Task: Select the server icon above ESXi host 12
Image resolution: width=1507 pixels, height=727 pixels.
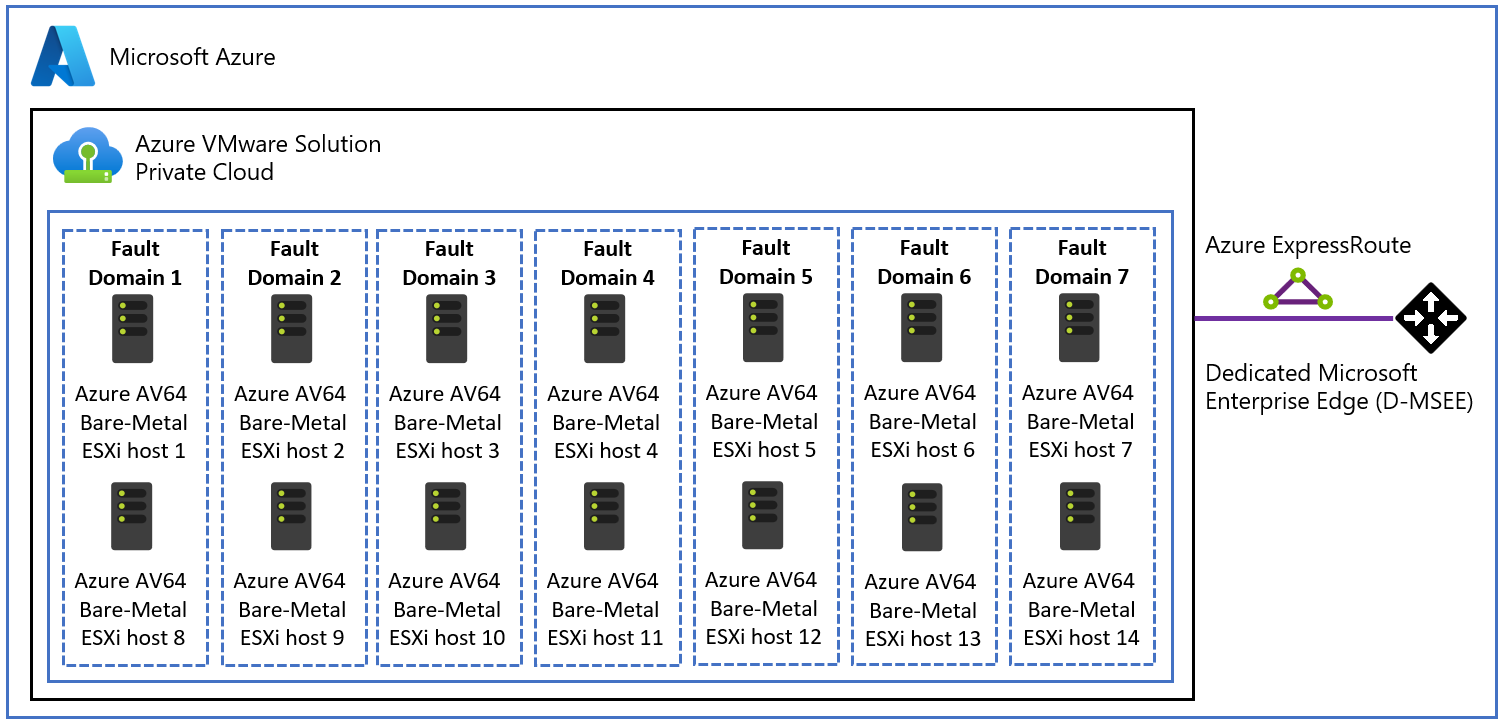Action: (x=763, y=515)
